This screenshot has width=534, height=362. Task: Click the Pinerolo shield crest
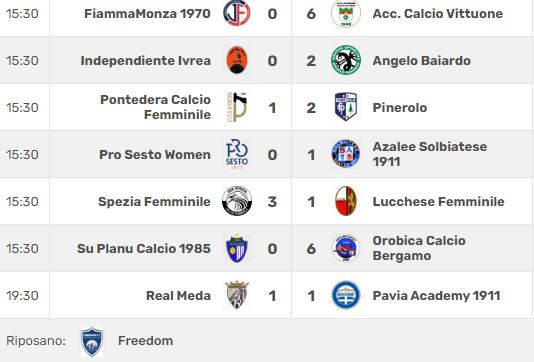pos(346,107)
